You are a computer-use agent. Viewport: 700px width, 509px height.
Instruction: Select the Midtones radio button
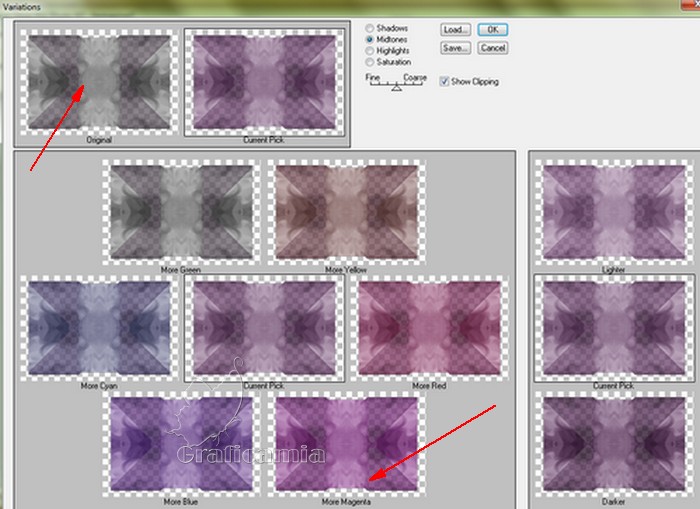pyautogui.click(x=370, y=39)
